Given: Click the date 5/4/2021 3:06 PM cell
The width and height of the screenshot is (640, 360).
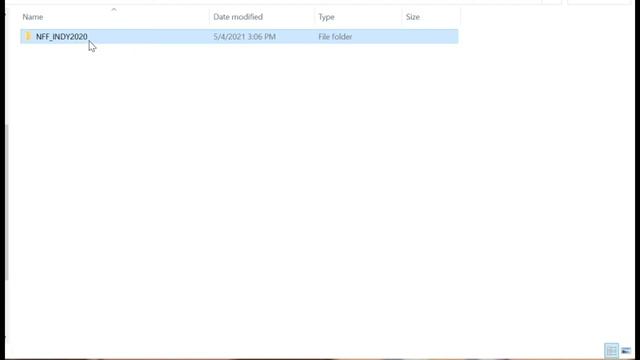Looking at the screenshot, I should tap(244, 37).
